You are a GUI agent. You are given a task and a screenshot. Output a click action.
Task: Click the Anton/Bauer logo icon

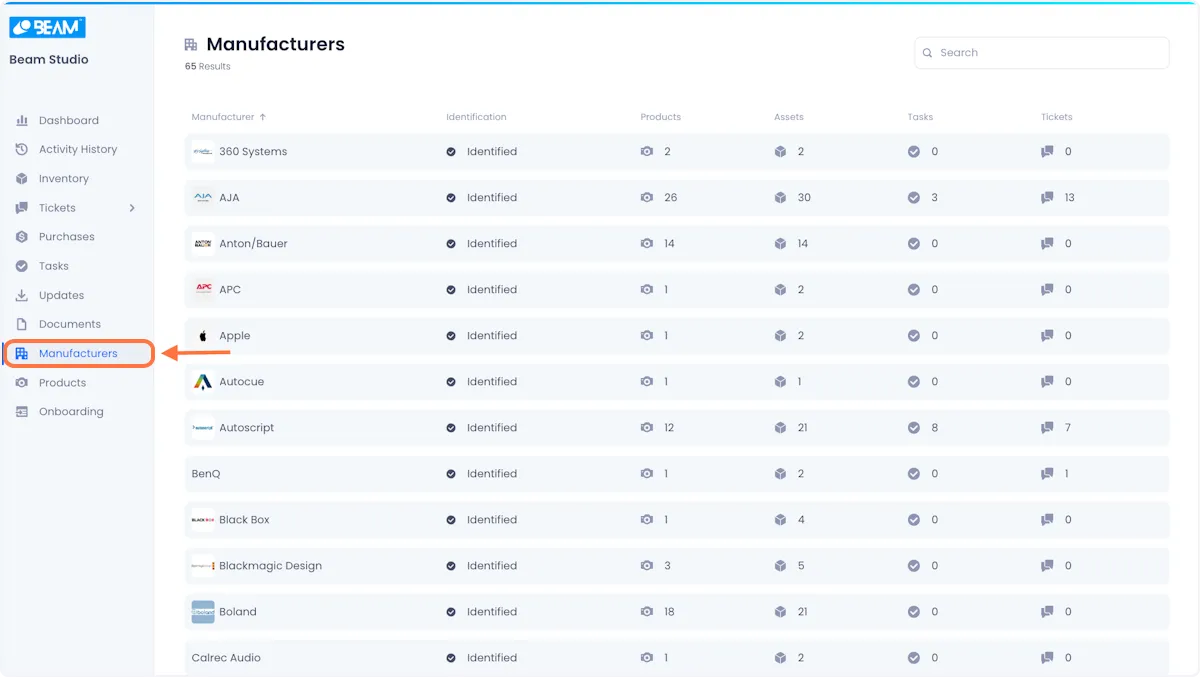click(203, 244)
